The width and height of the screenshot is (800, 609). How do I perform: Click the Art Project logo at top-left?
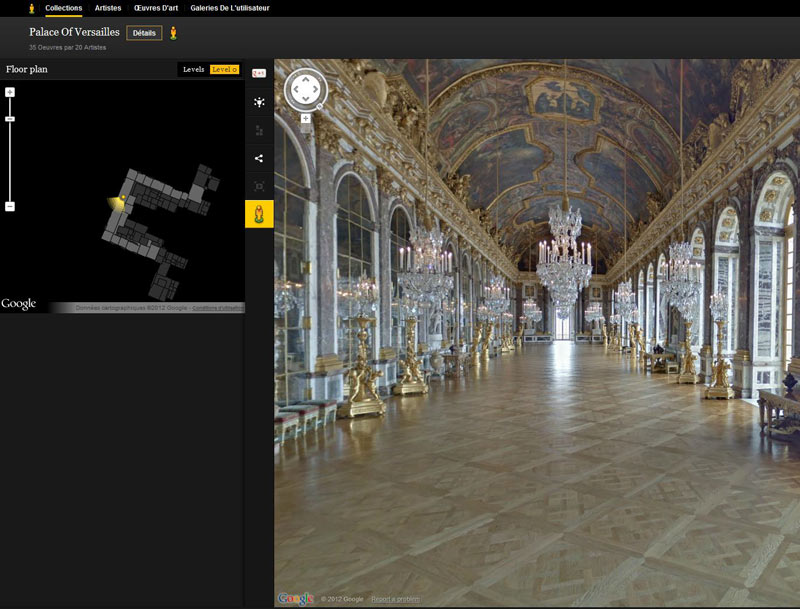pyautogui.click(x=31, y=8)
